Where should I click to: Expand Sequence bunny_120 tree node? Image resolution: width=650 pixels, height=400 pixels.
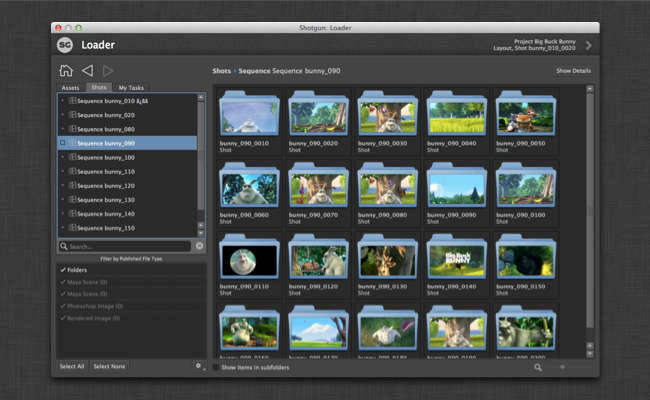[63, 185]
